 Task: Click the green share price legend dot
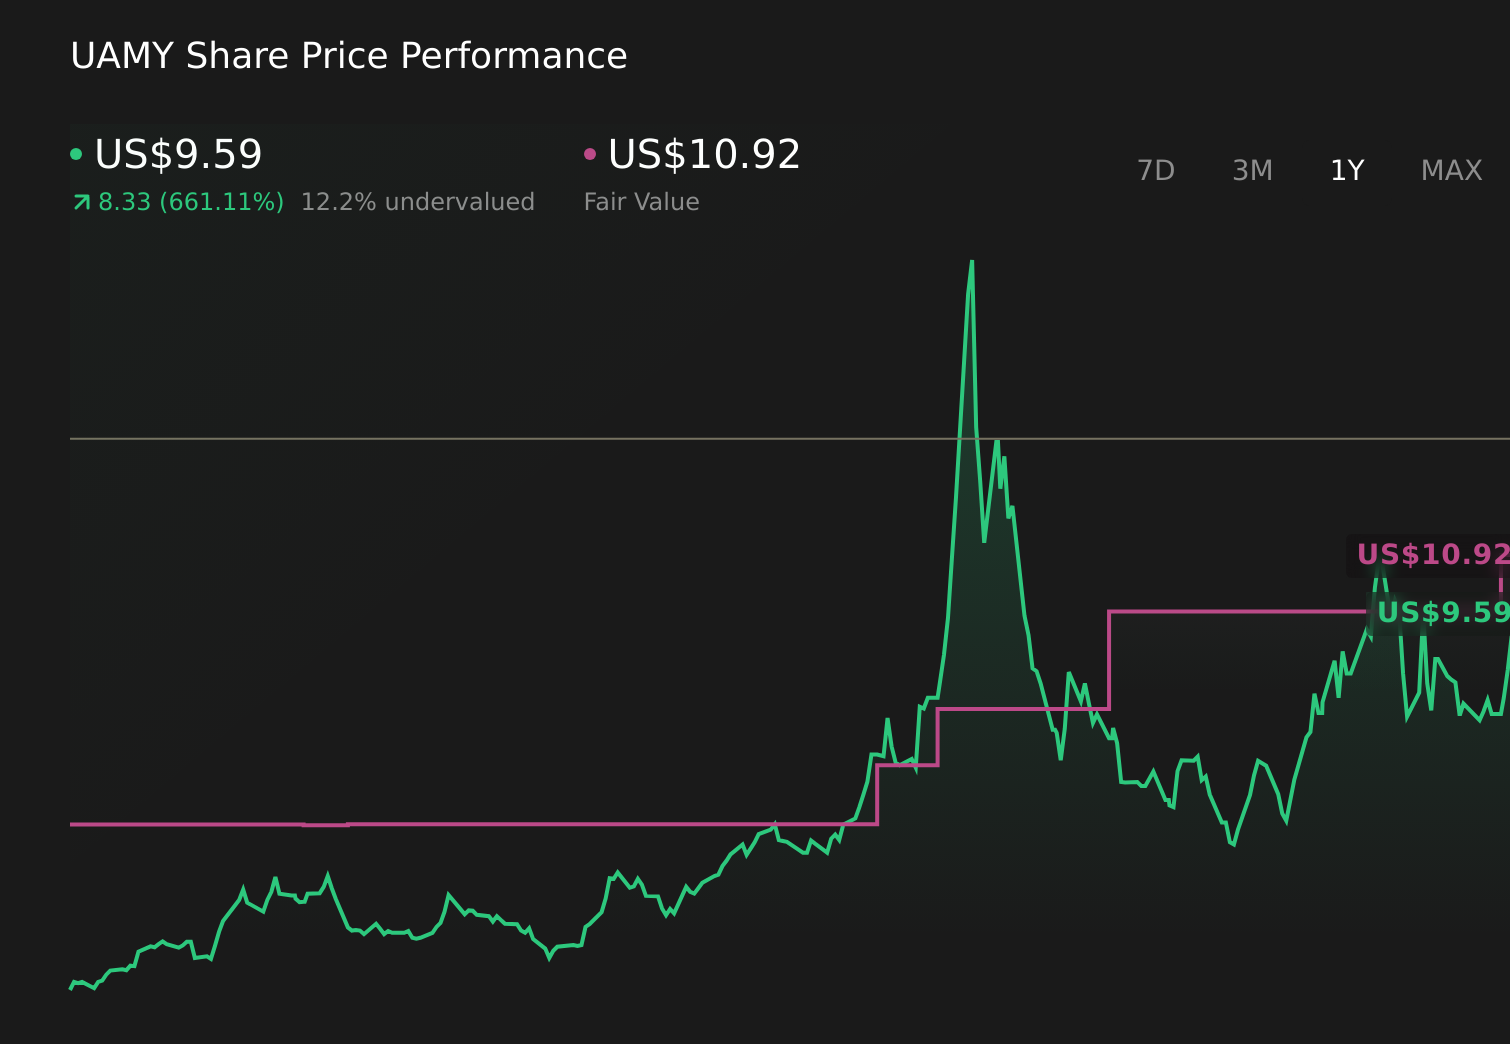77,153
